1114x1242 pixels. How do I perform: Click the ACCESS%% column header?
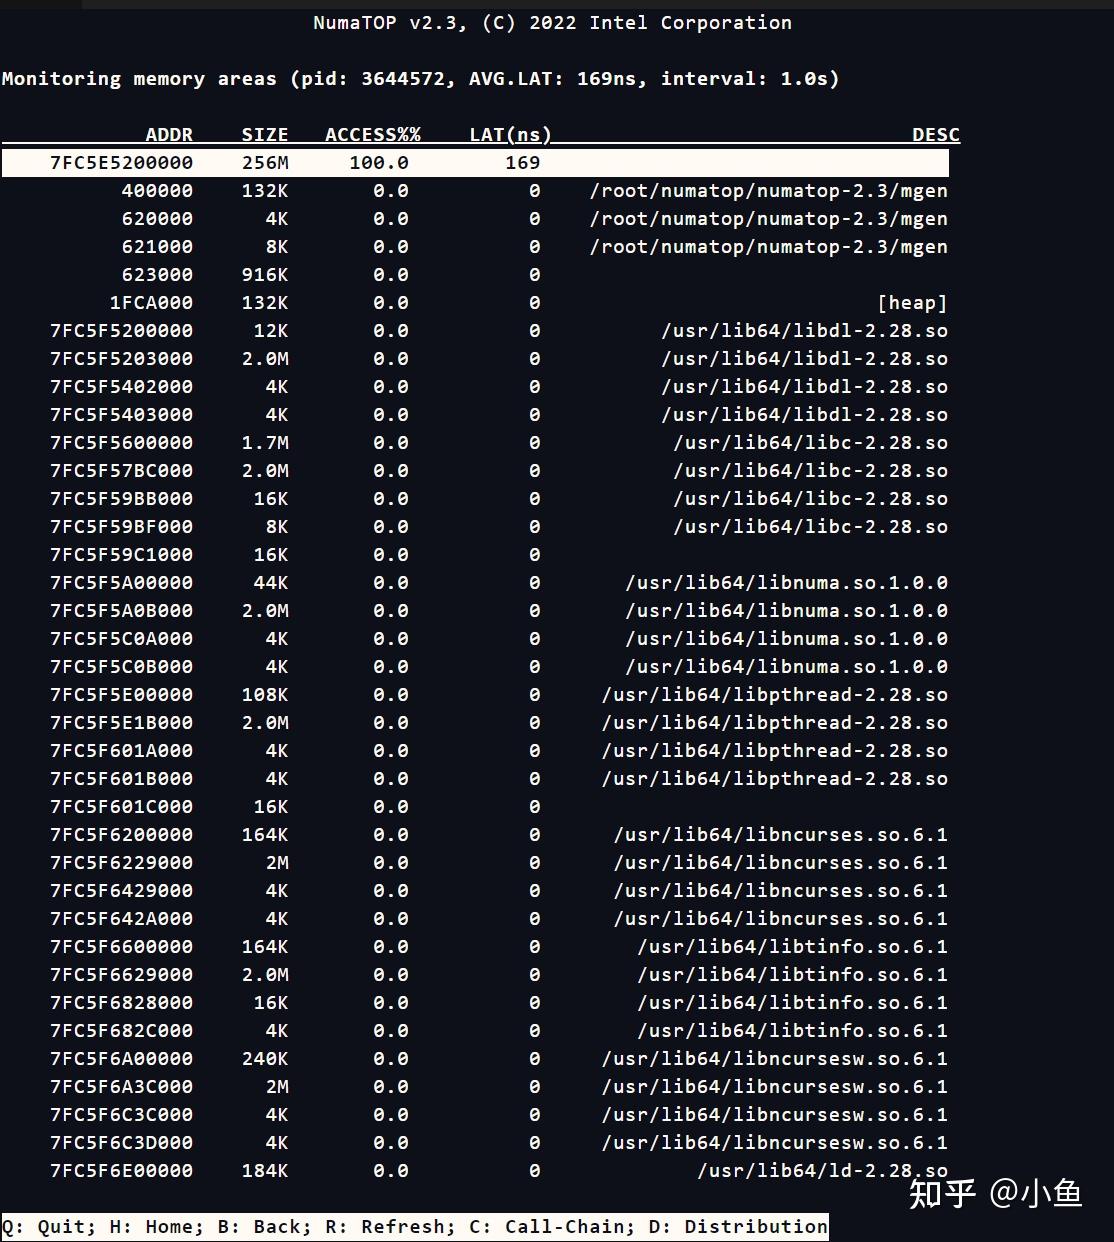click(x=373, y=134)
